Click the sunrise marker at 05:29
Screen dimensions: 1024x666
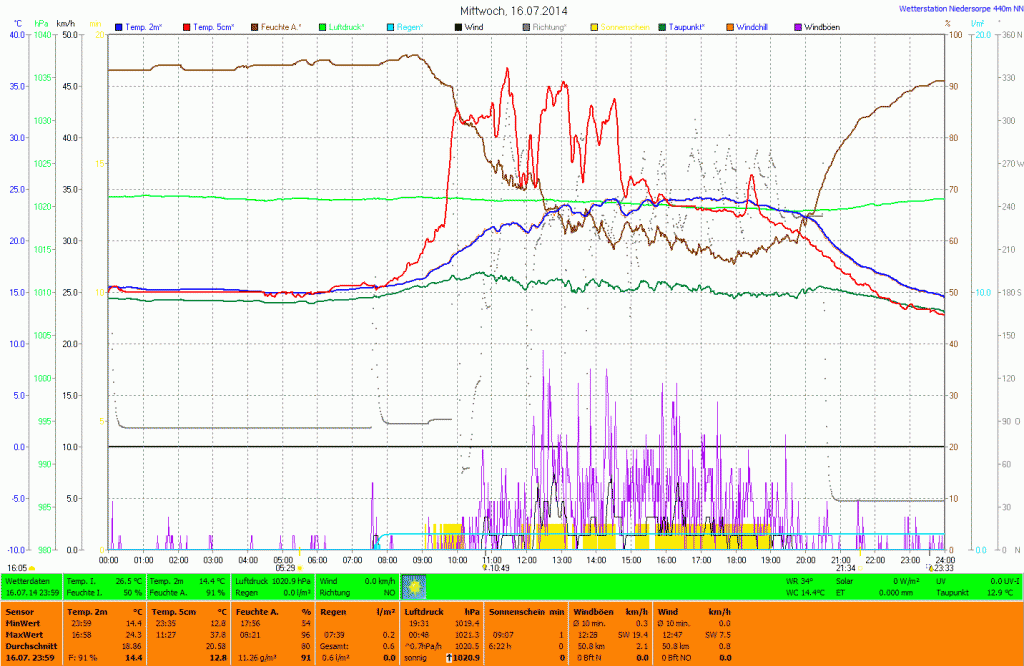tap(288, 567)
